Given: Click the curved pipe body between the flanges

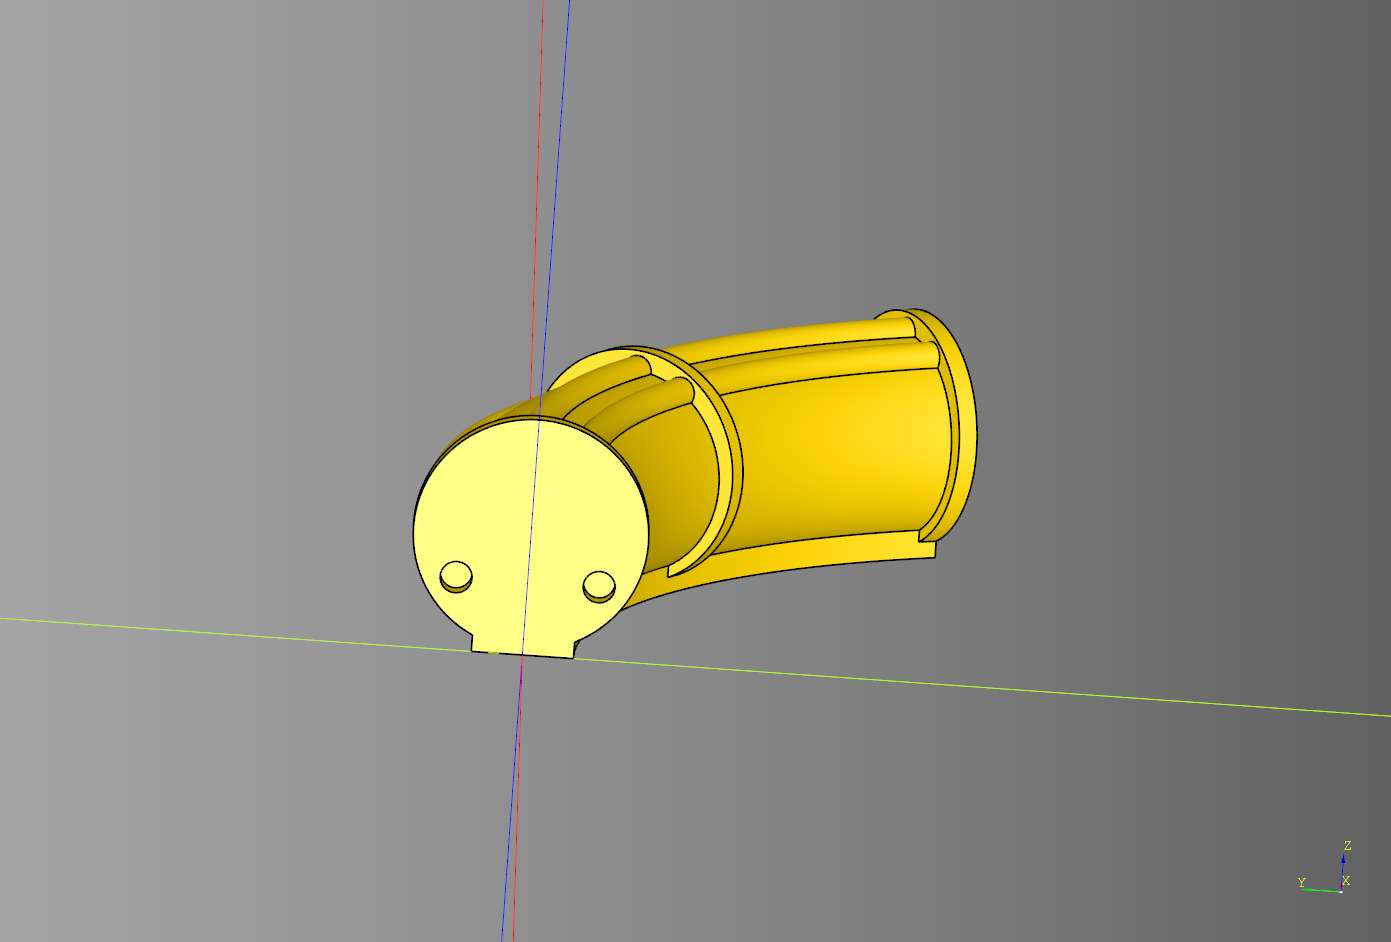Looking at the screenshot, I should pyautogui.click(x=830, y=450).
